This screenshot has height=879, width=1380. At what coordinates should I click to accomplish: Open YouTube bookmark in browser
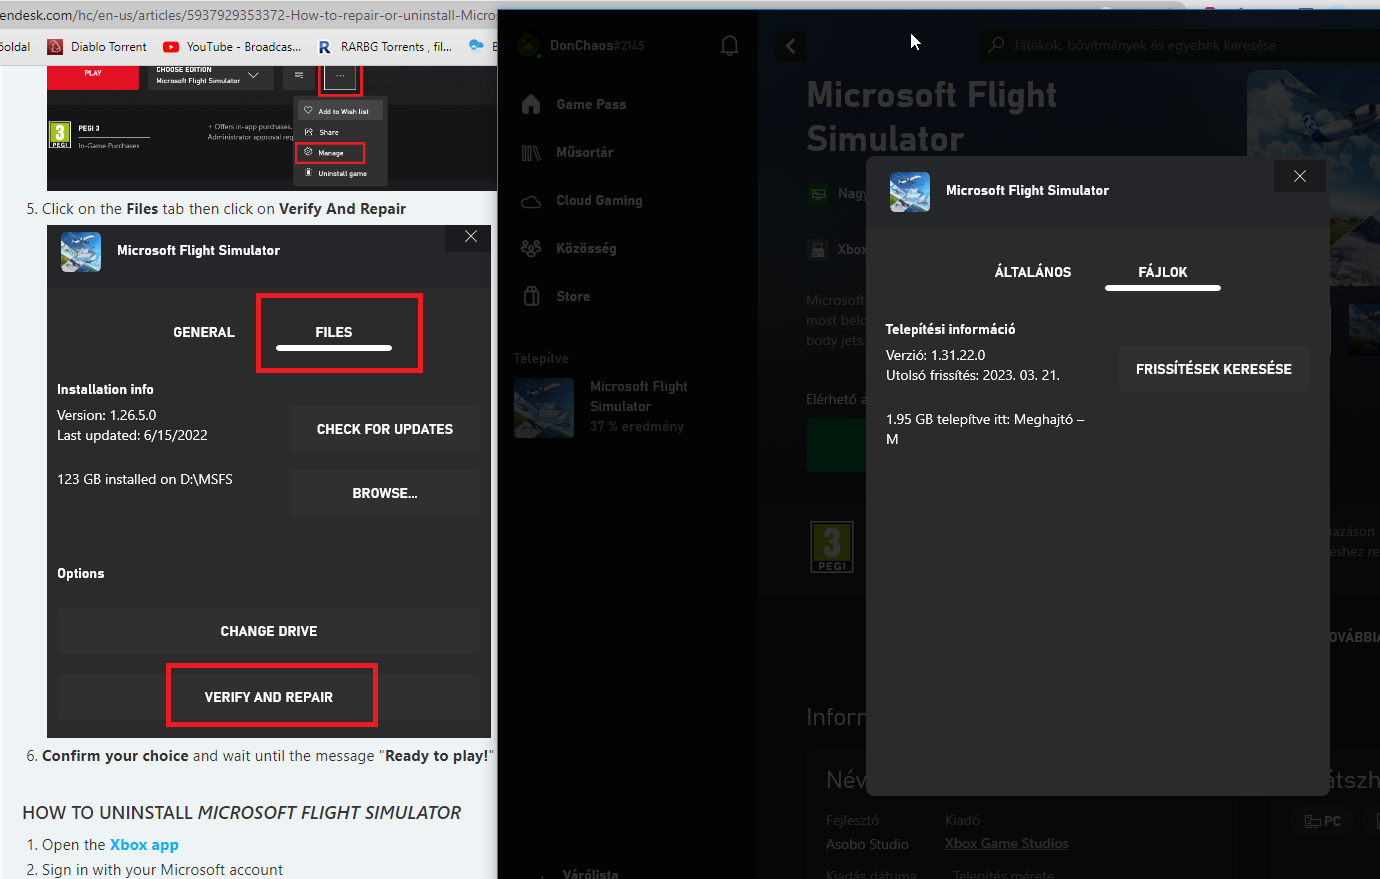click(x=232, y=47)
